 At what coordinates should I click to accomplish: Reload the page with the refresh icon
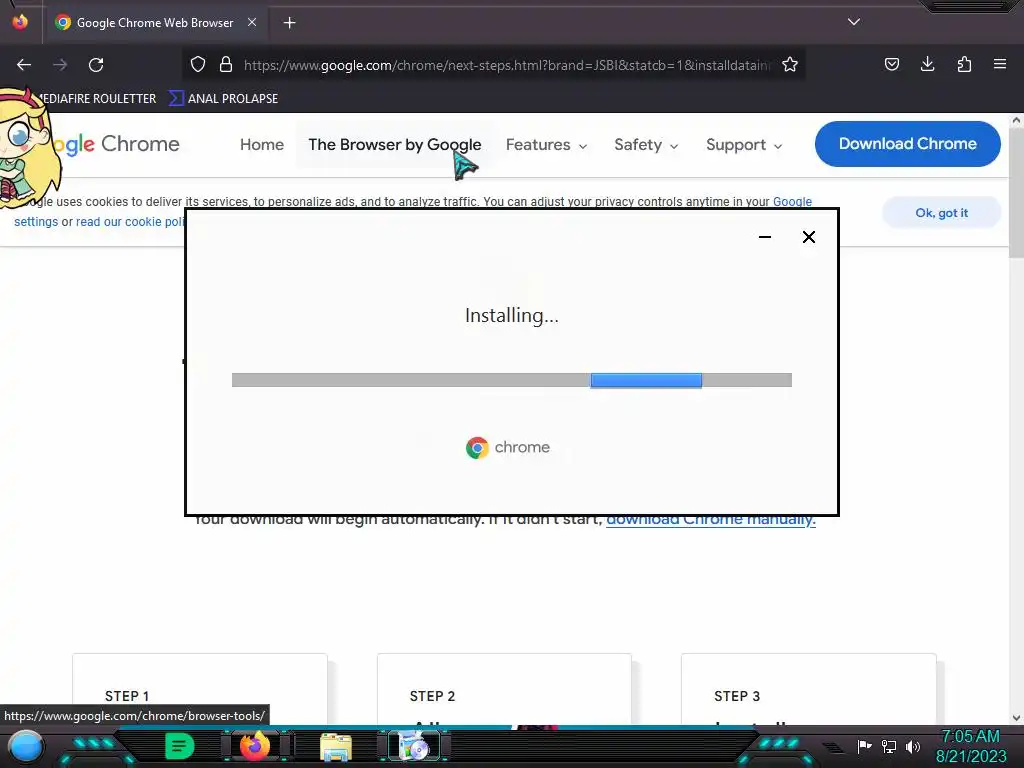tap(96, 65)
